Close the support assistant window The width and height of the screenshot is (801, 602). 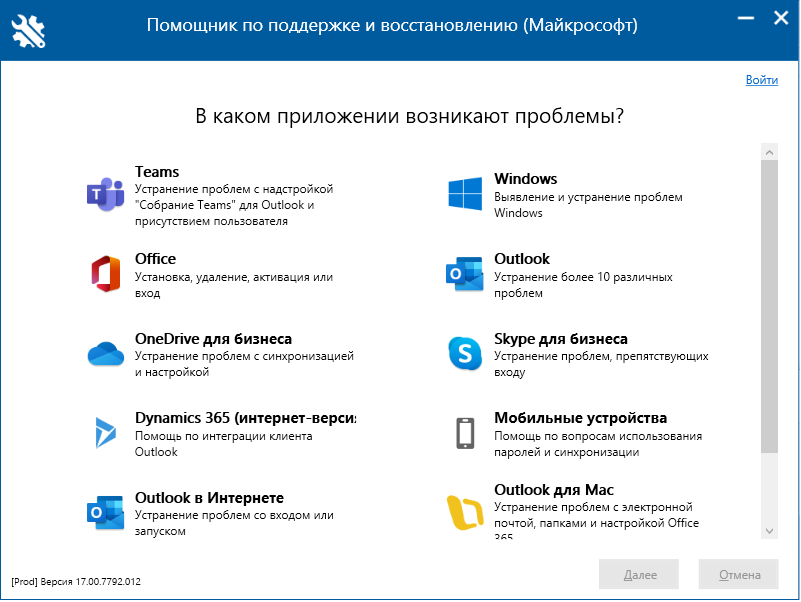point(781,18)
